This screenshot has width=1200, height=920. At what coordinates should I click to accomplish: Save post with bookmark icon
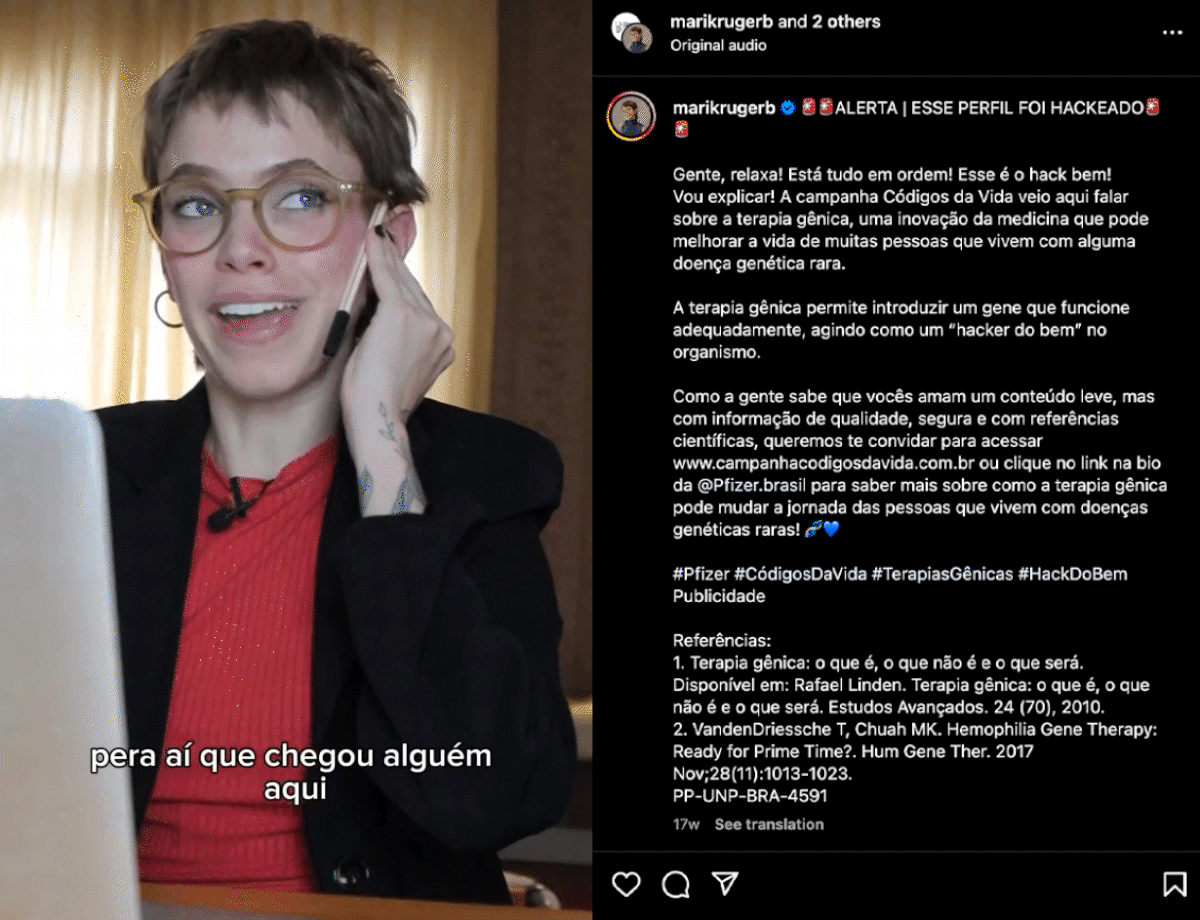(1174, 884)
